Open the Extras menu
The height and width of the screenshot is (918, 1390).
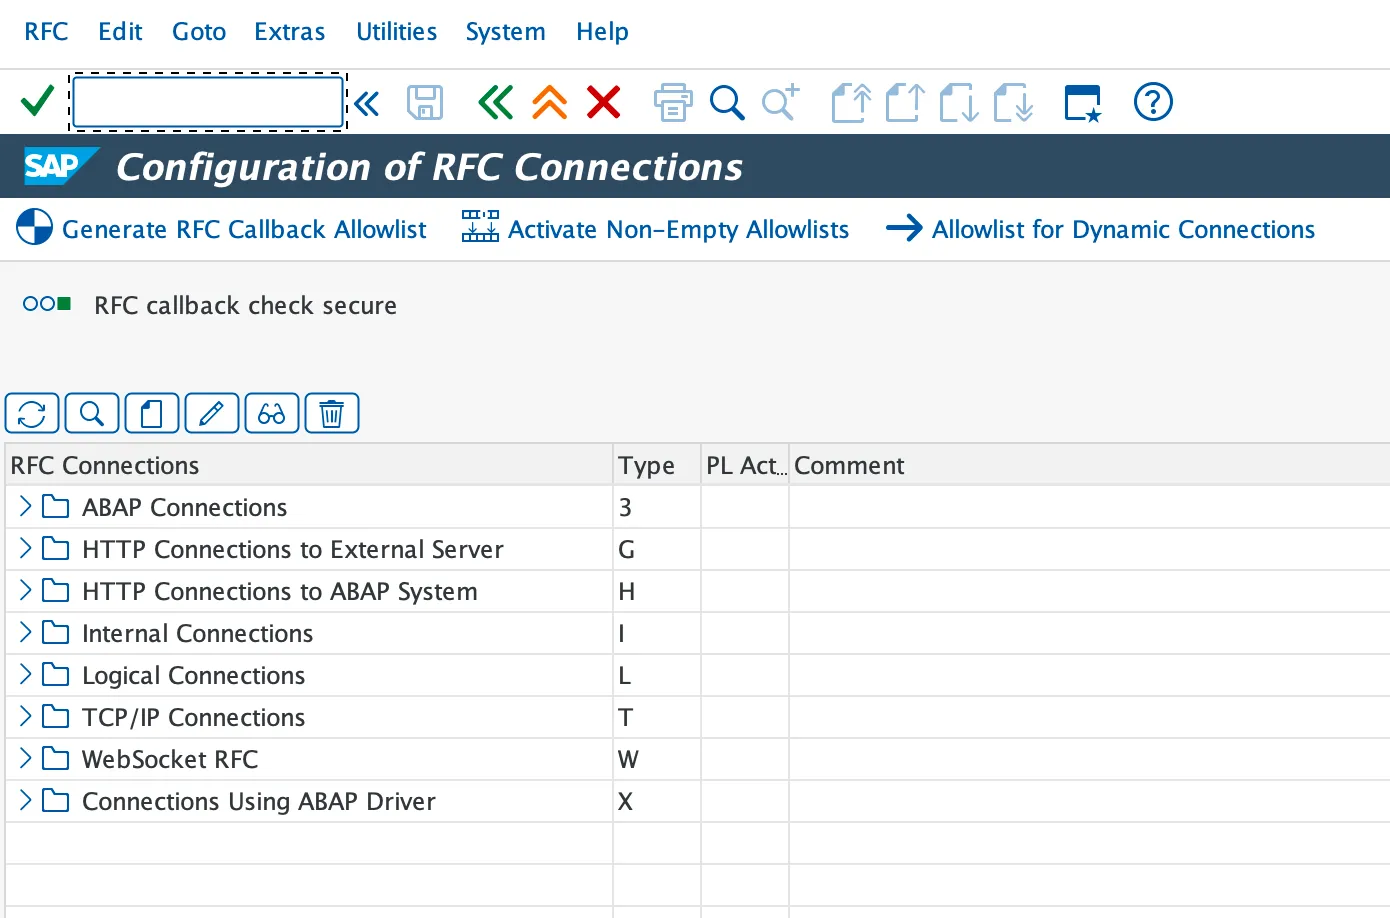(289, 32)
